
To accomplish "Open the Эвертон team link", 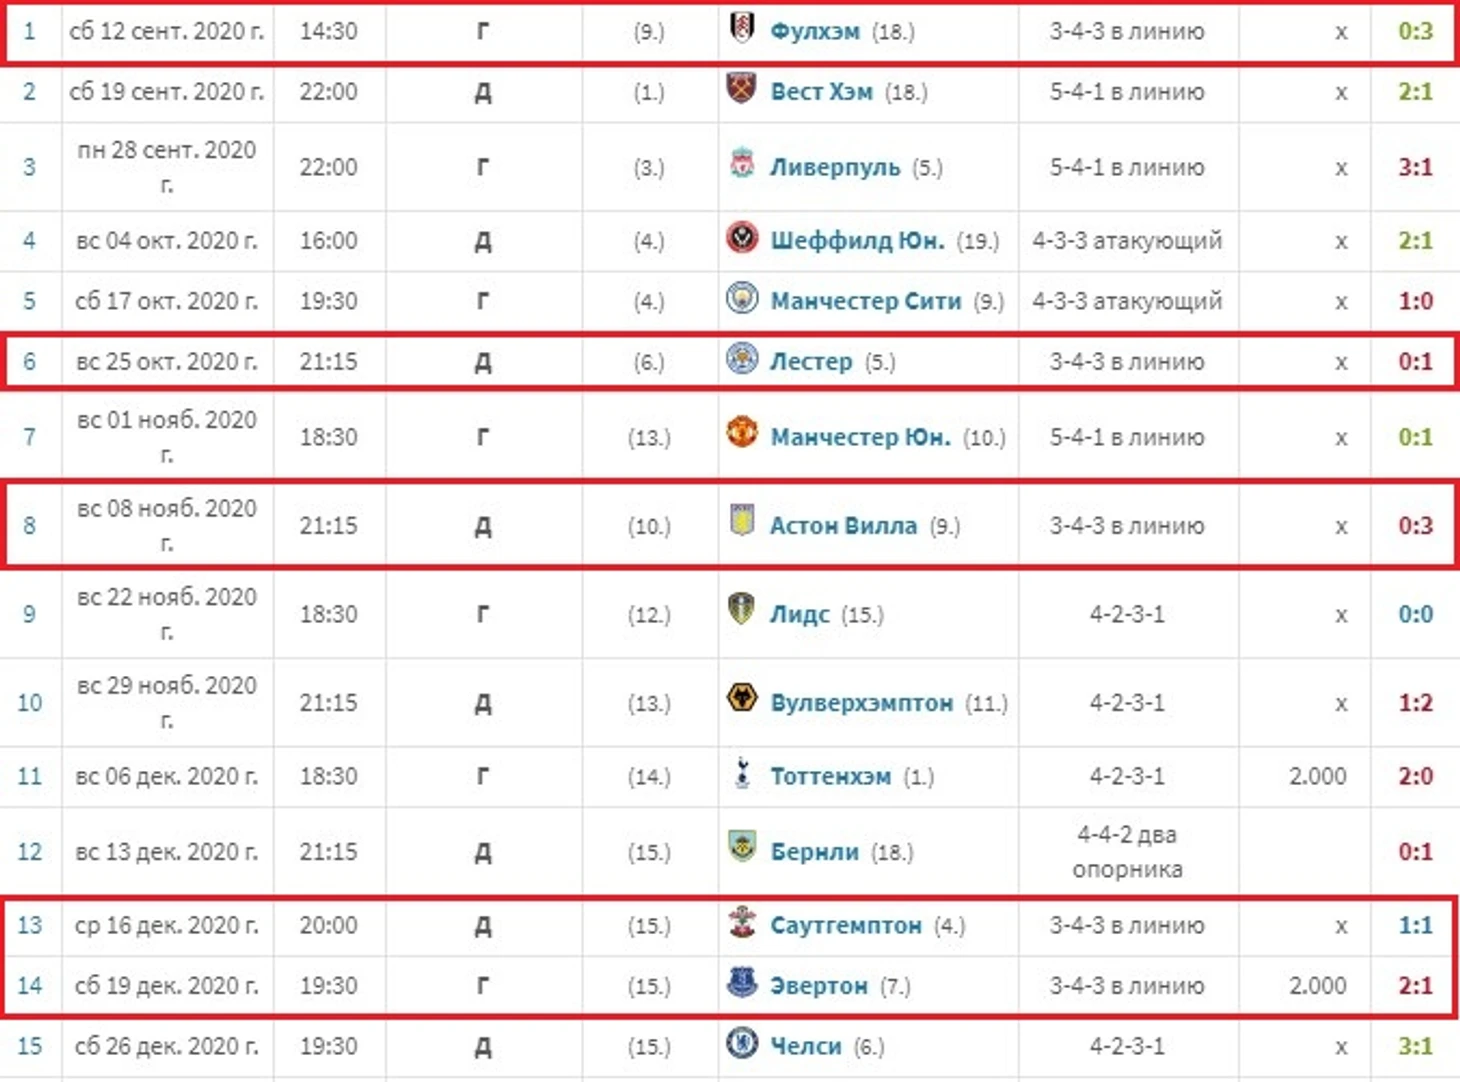I will click(819, 986).
